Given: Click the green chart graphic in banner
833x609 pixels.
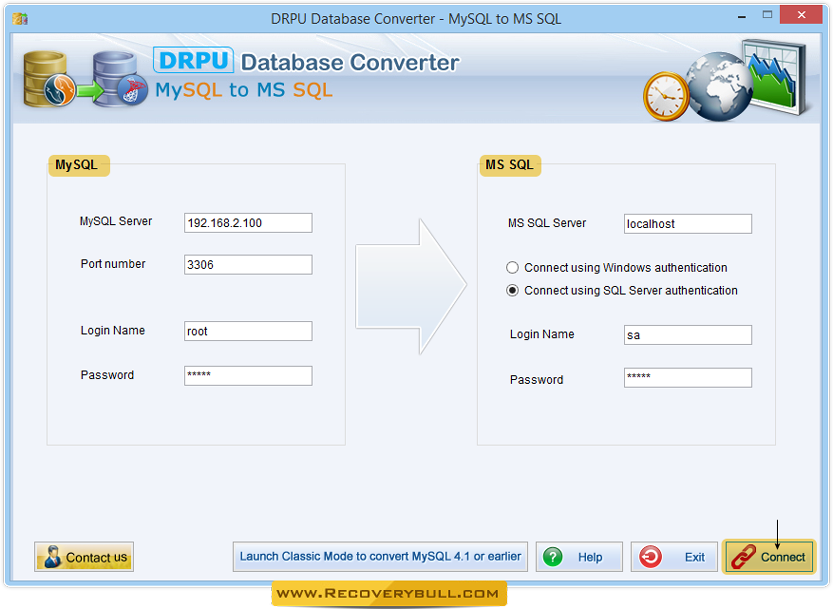Looking at the screenshot, I should (776, 77).
